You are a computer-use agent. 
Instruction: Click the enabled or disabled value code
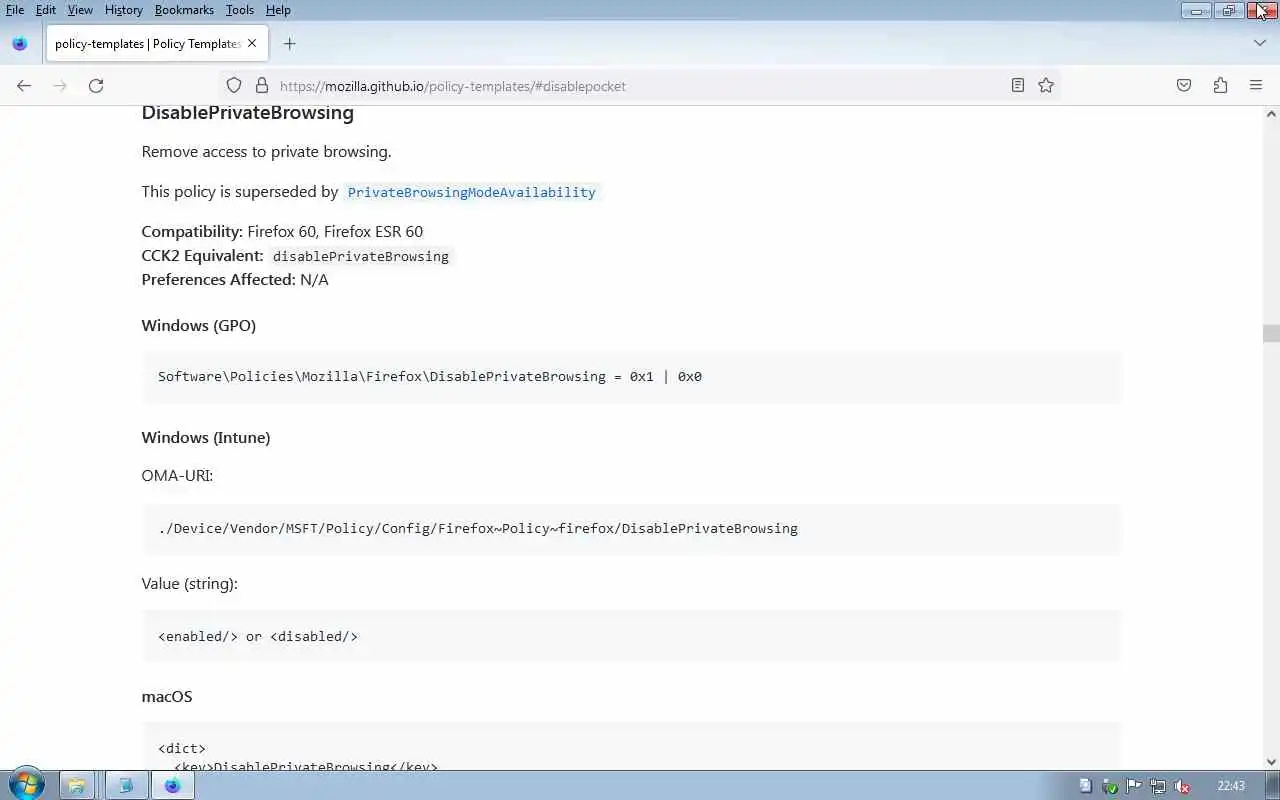tap(258, 636)
